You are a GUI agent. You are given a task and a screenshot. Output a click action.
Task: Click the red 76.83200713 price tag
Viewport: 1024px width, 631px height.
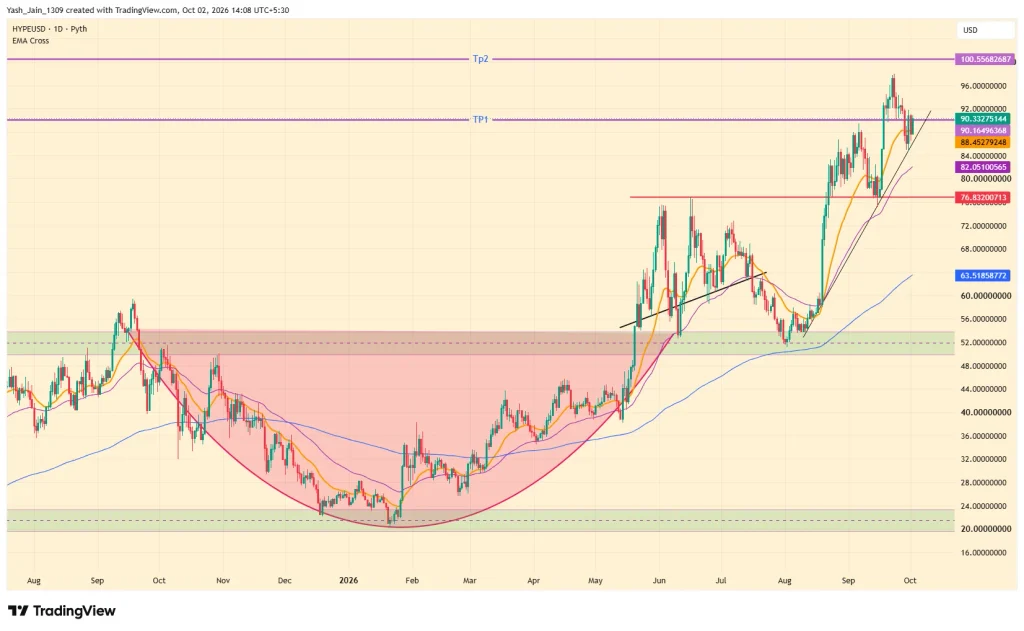click(x=983, y=197)
